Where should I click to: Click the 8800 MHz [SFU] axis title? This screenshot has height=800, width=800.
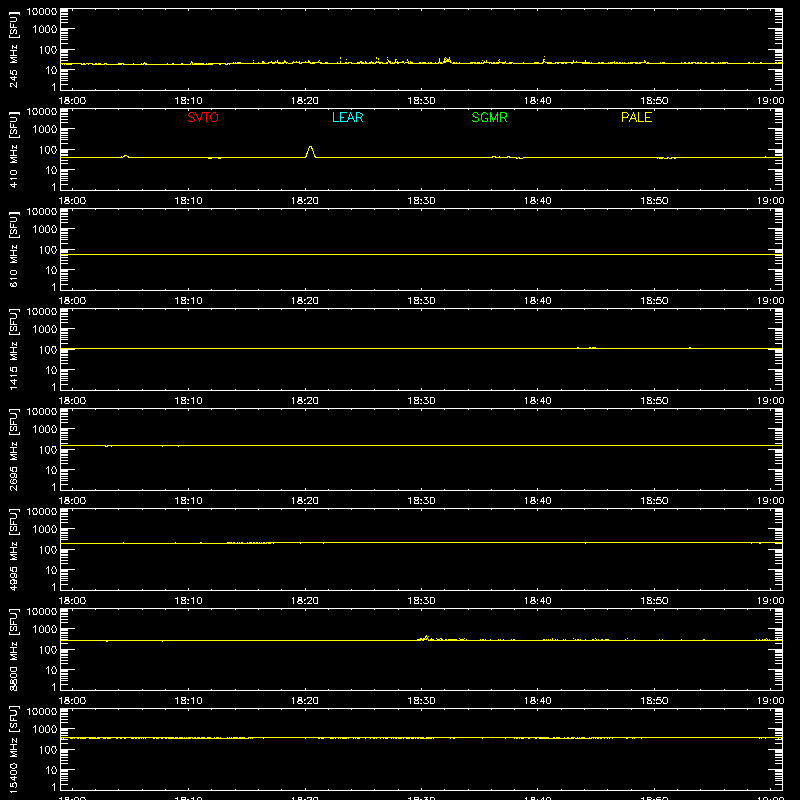[x=14, y=649]
